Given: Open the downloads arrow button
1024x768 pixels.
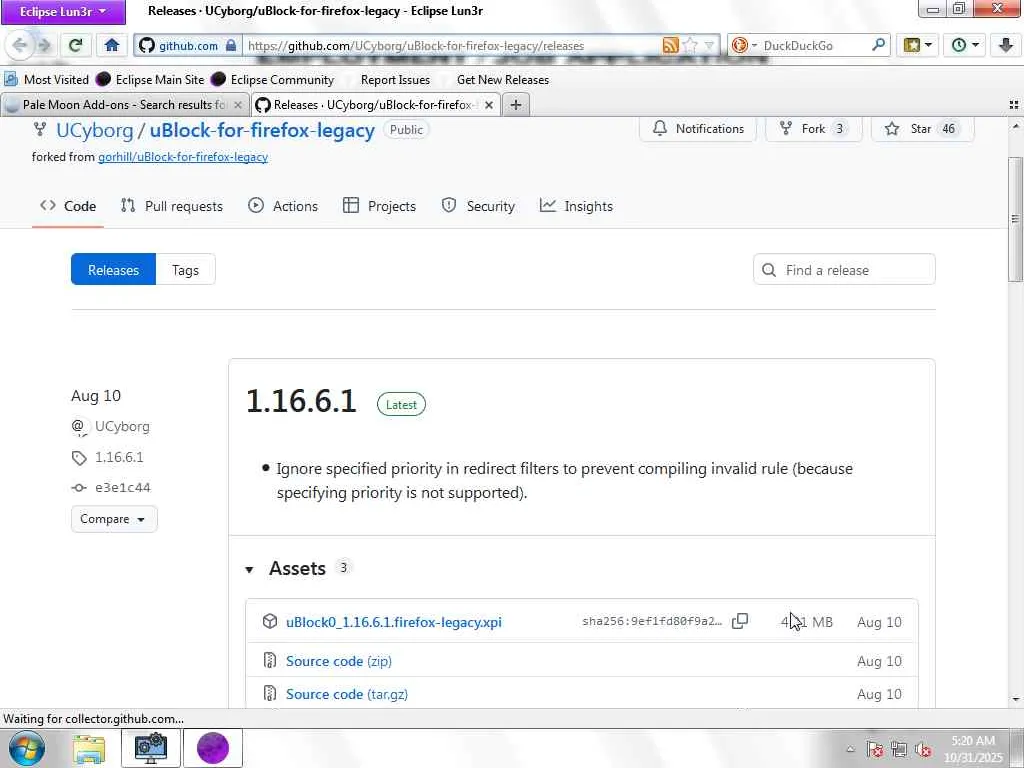Looking at the screenshot, I should [1006, 45].
